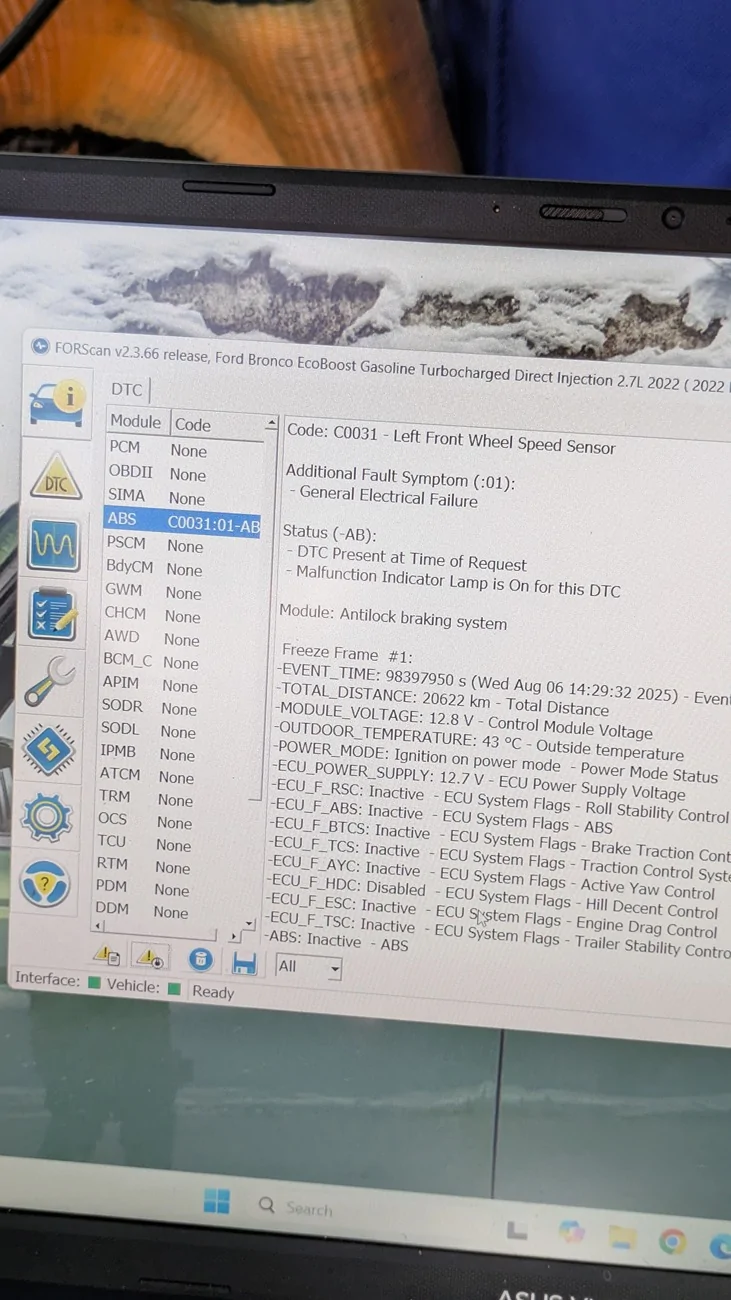
Task: Click the blue trash reset DTC icon
Action: (201, 960)
